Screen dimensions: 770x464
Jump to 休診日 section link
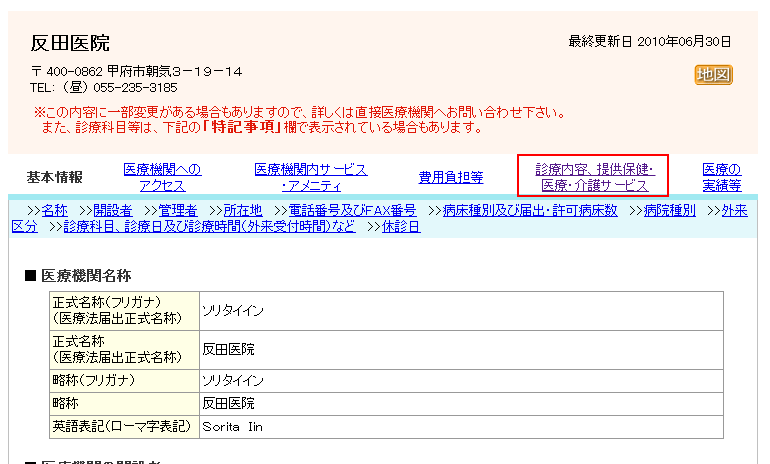pos(401,226)
